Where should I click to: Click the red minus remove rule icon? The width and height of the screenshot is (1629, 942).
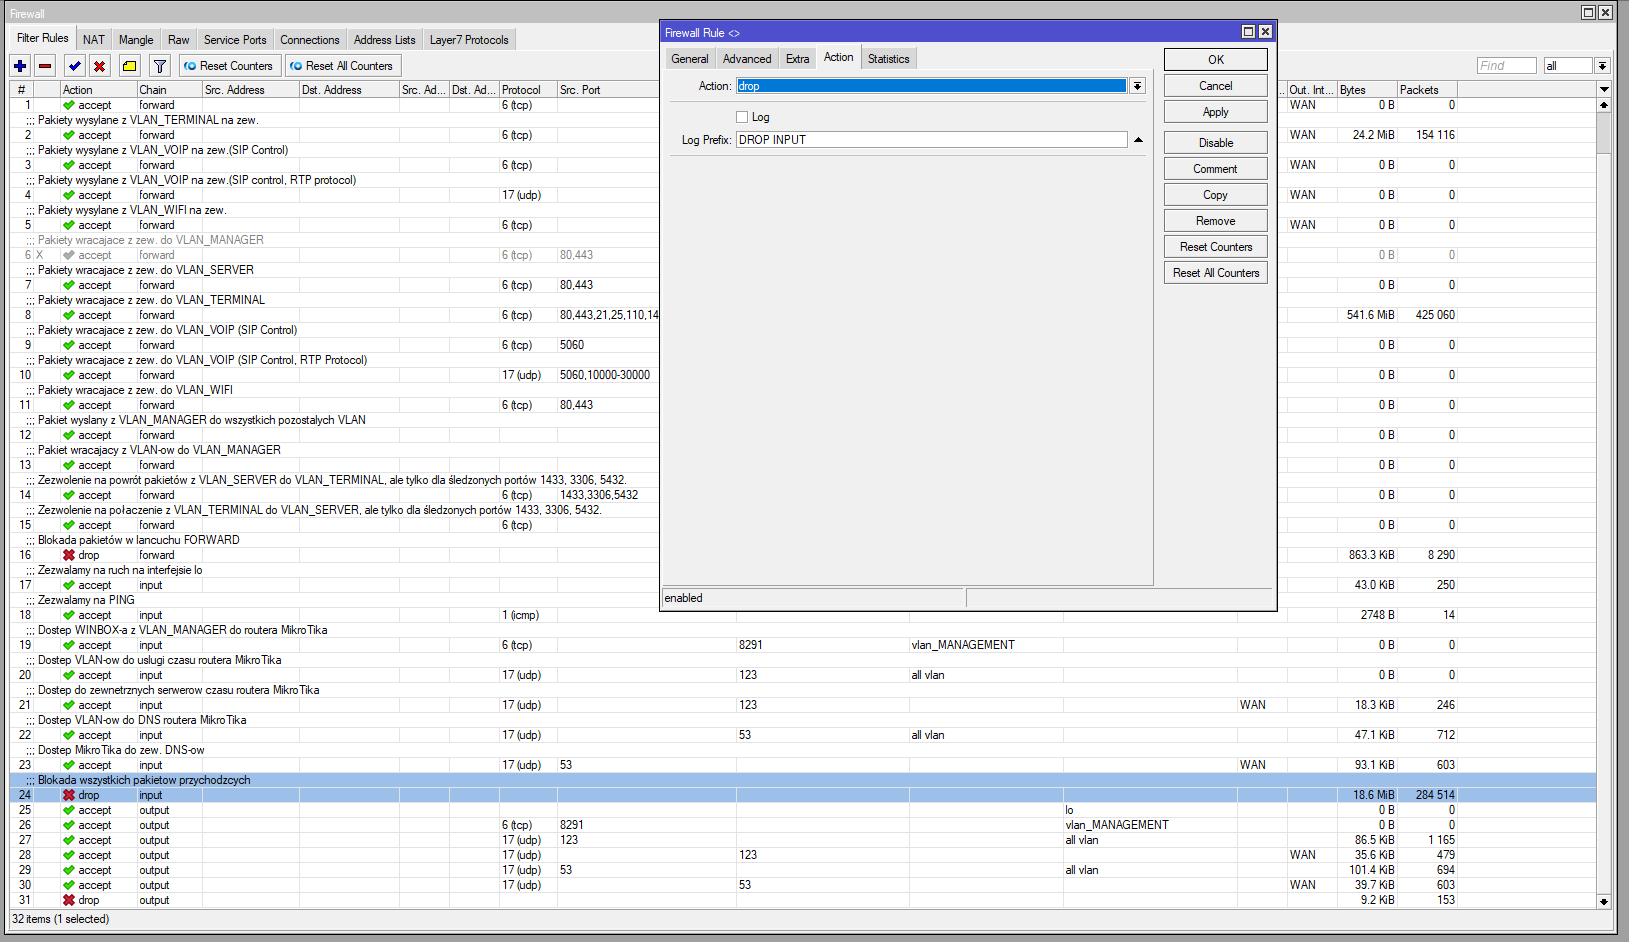point(45,66)
